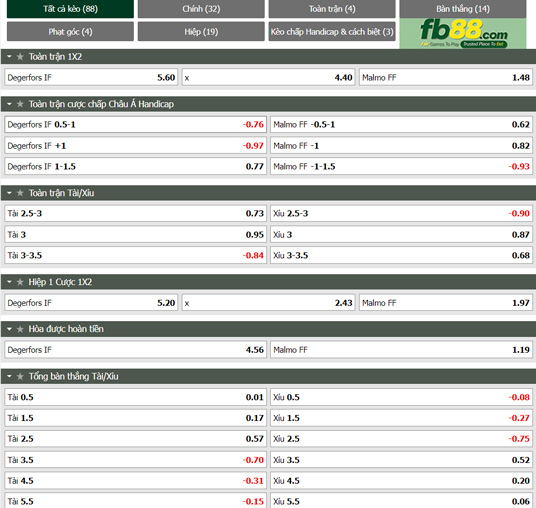Viewport: 536px width, 508px height.
Task: Collapse the Hòa được hoàn tiền section arrow
Action: tap(9, 329)
